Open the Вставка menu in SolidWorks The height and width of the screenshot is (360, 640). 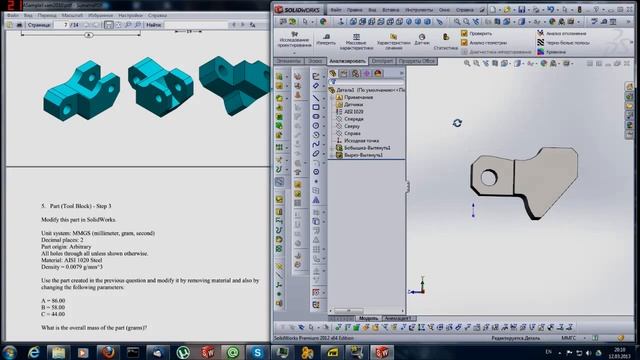391,9
